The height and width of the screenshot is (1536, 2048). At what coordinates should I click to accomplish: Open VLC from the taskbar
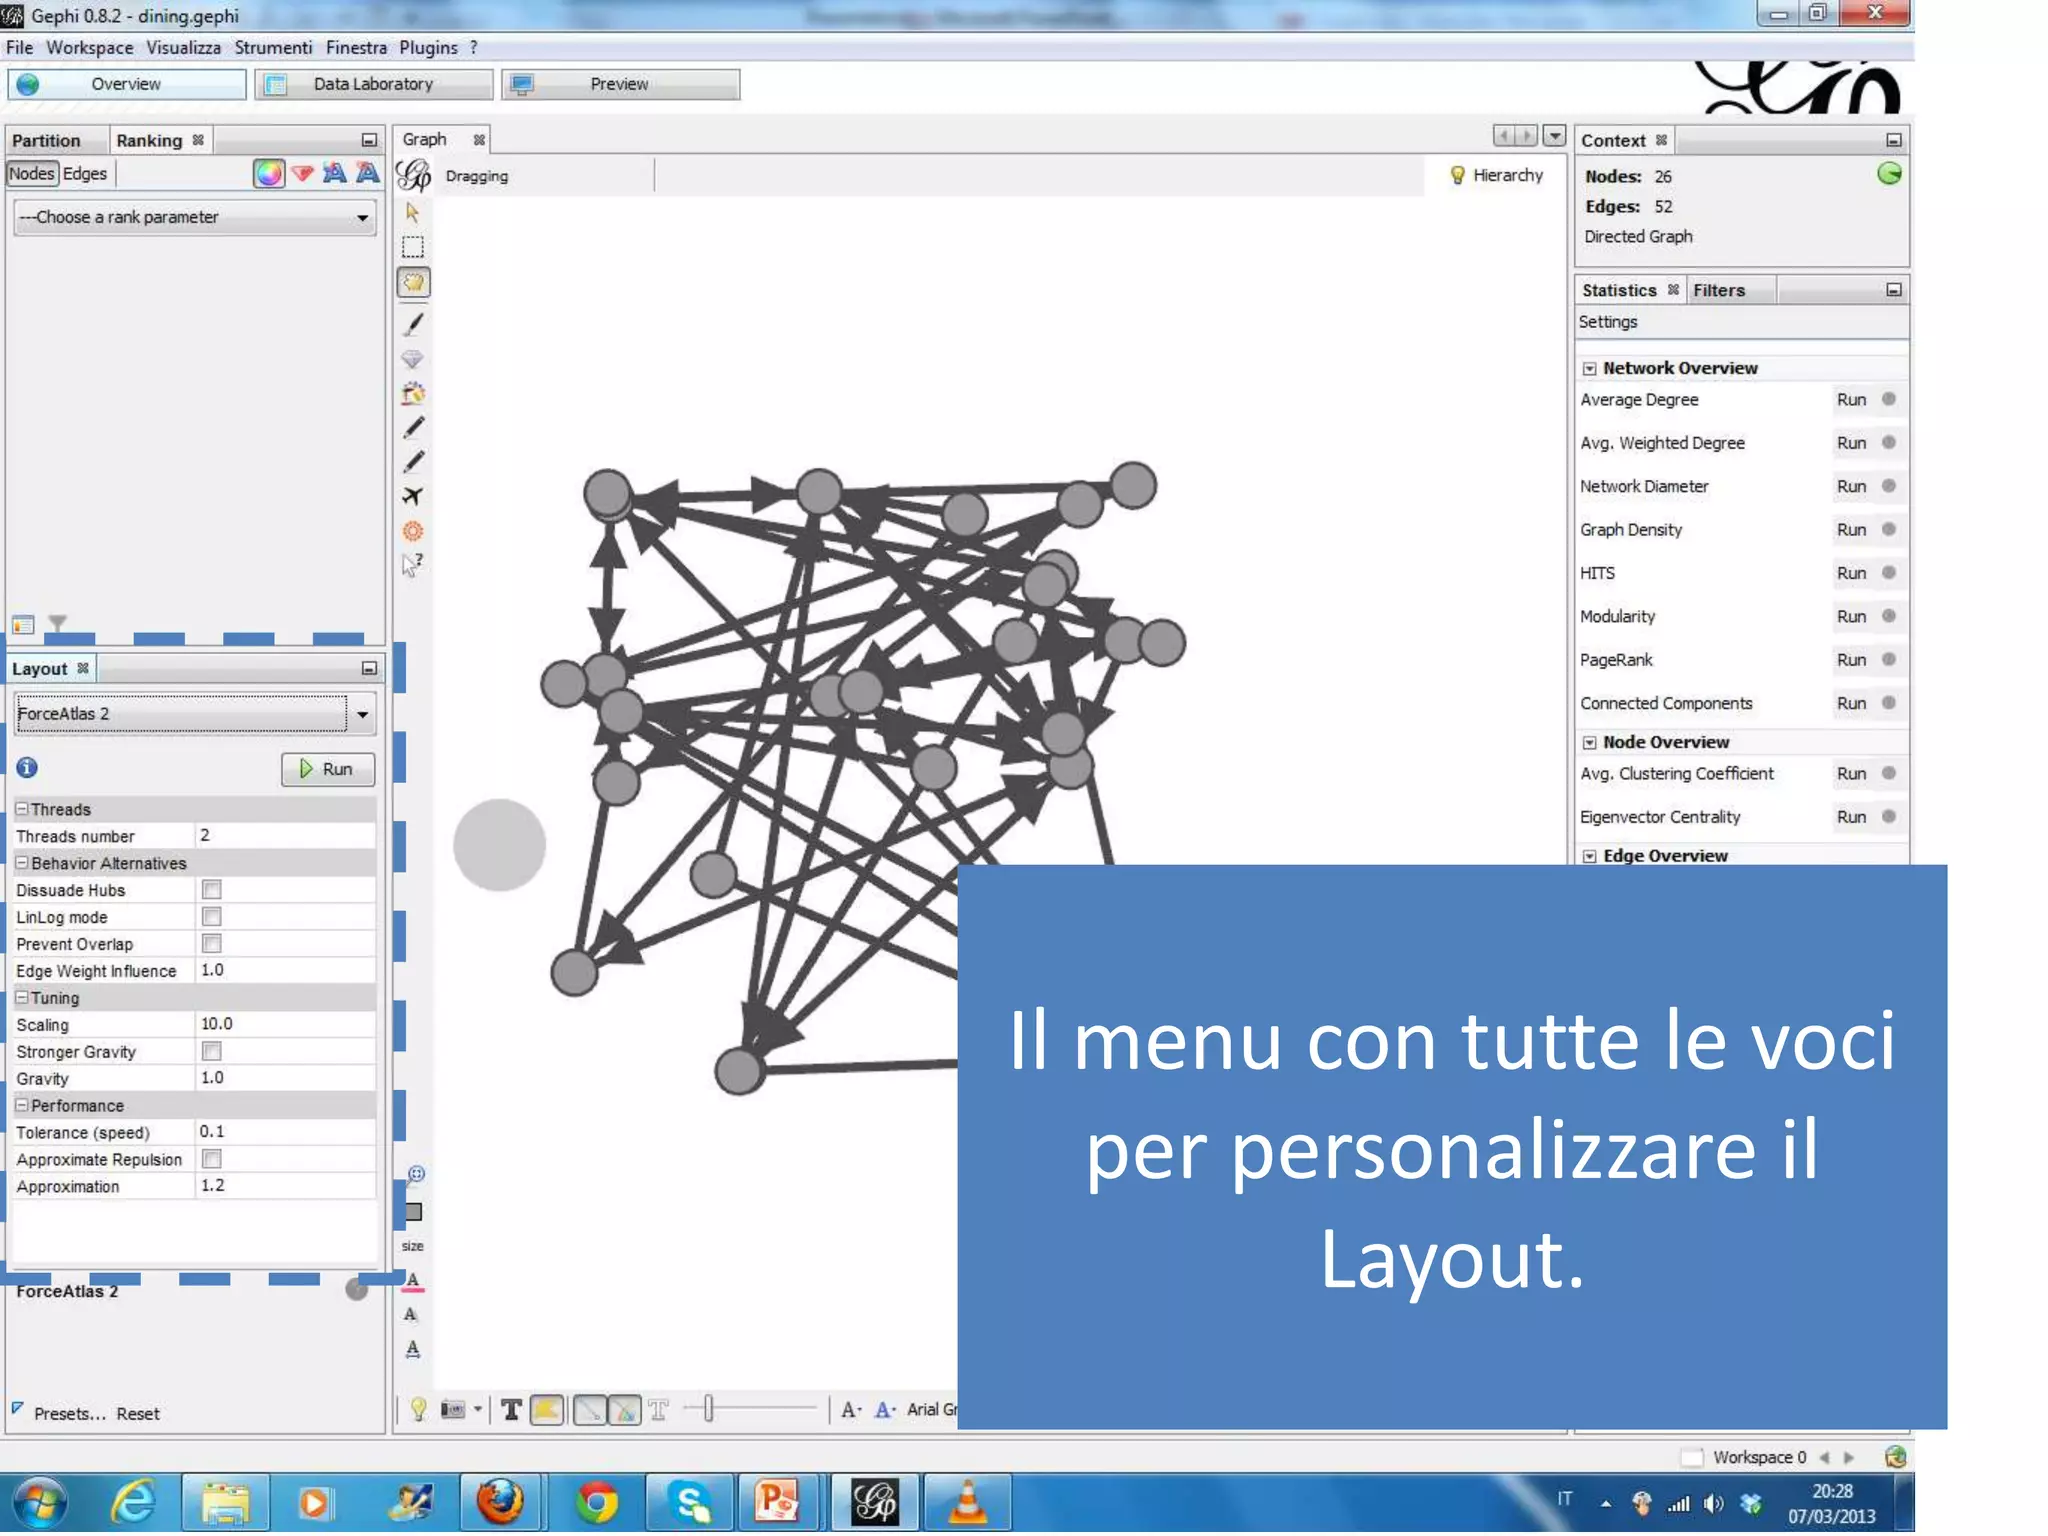coord(967,1501)
